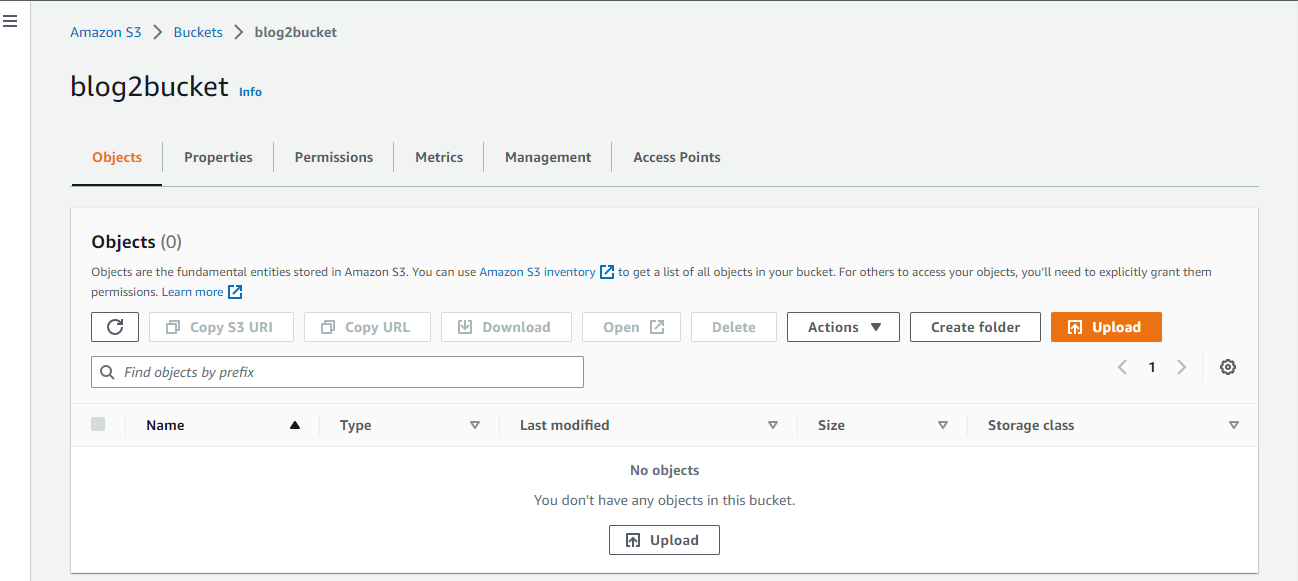Navigate to the Buckets breadcrumb link
1298x581 pixels.
pos(198,32)
